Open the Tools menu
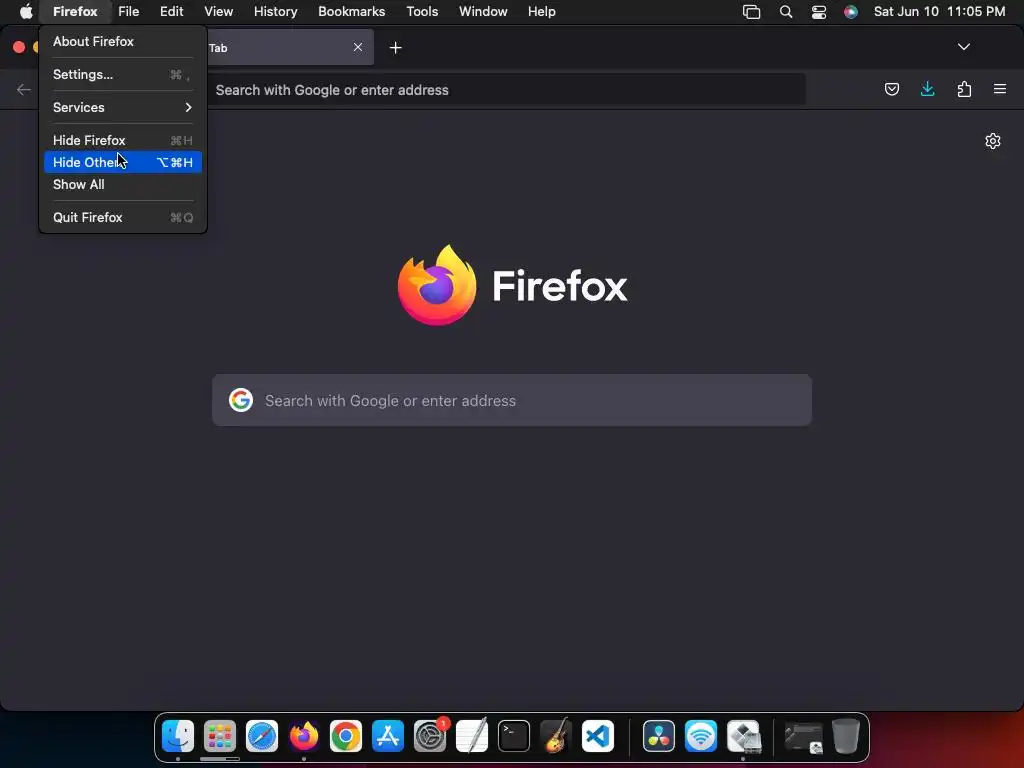The height and width of the screenshot is (768, 1024). (x=422, y=11)
